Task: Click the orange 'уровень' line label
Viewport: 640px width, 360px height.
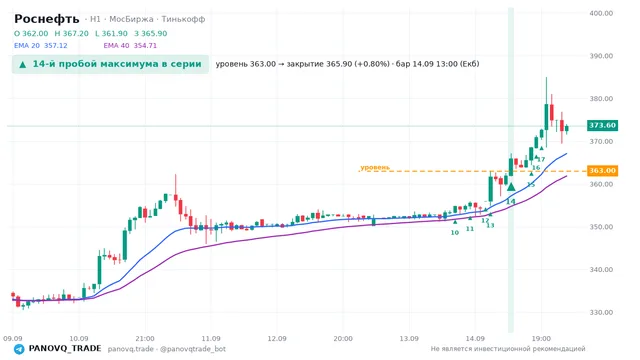Action: (x=375, y=167)
